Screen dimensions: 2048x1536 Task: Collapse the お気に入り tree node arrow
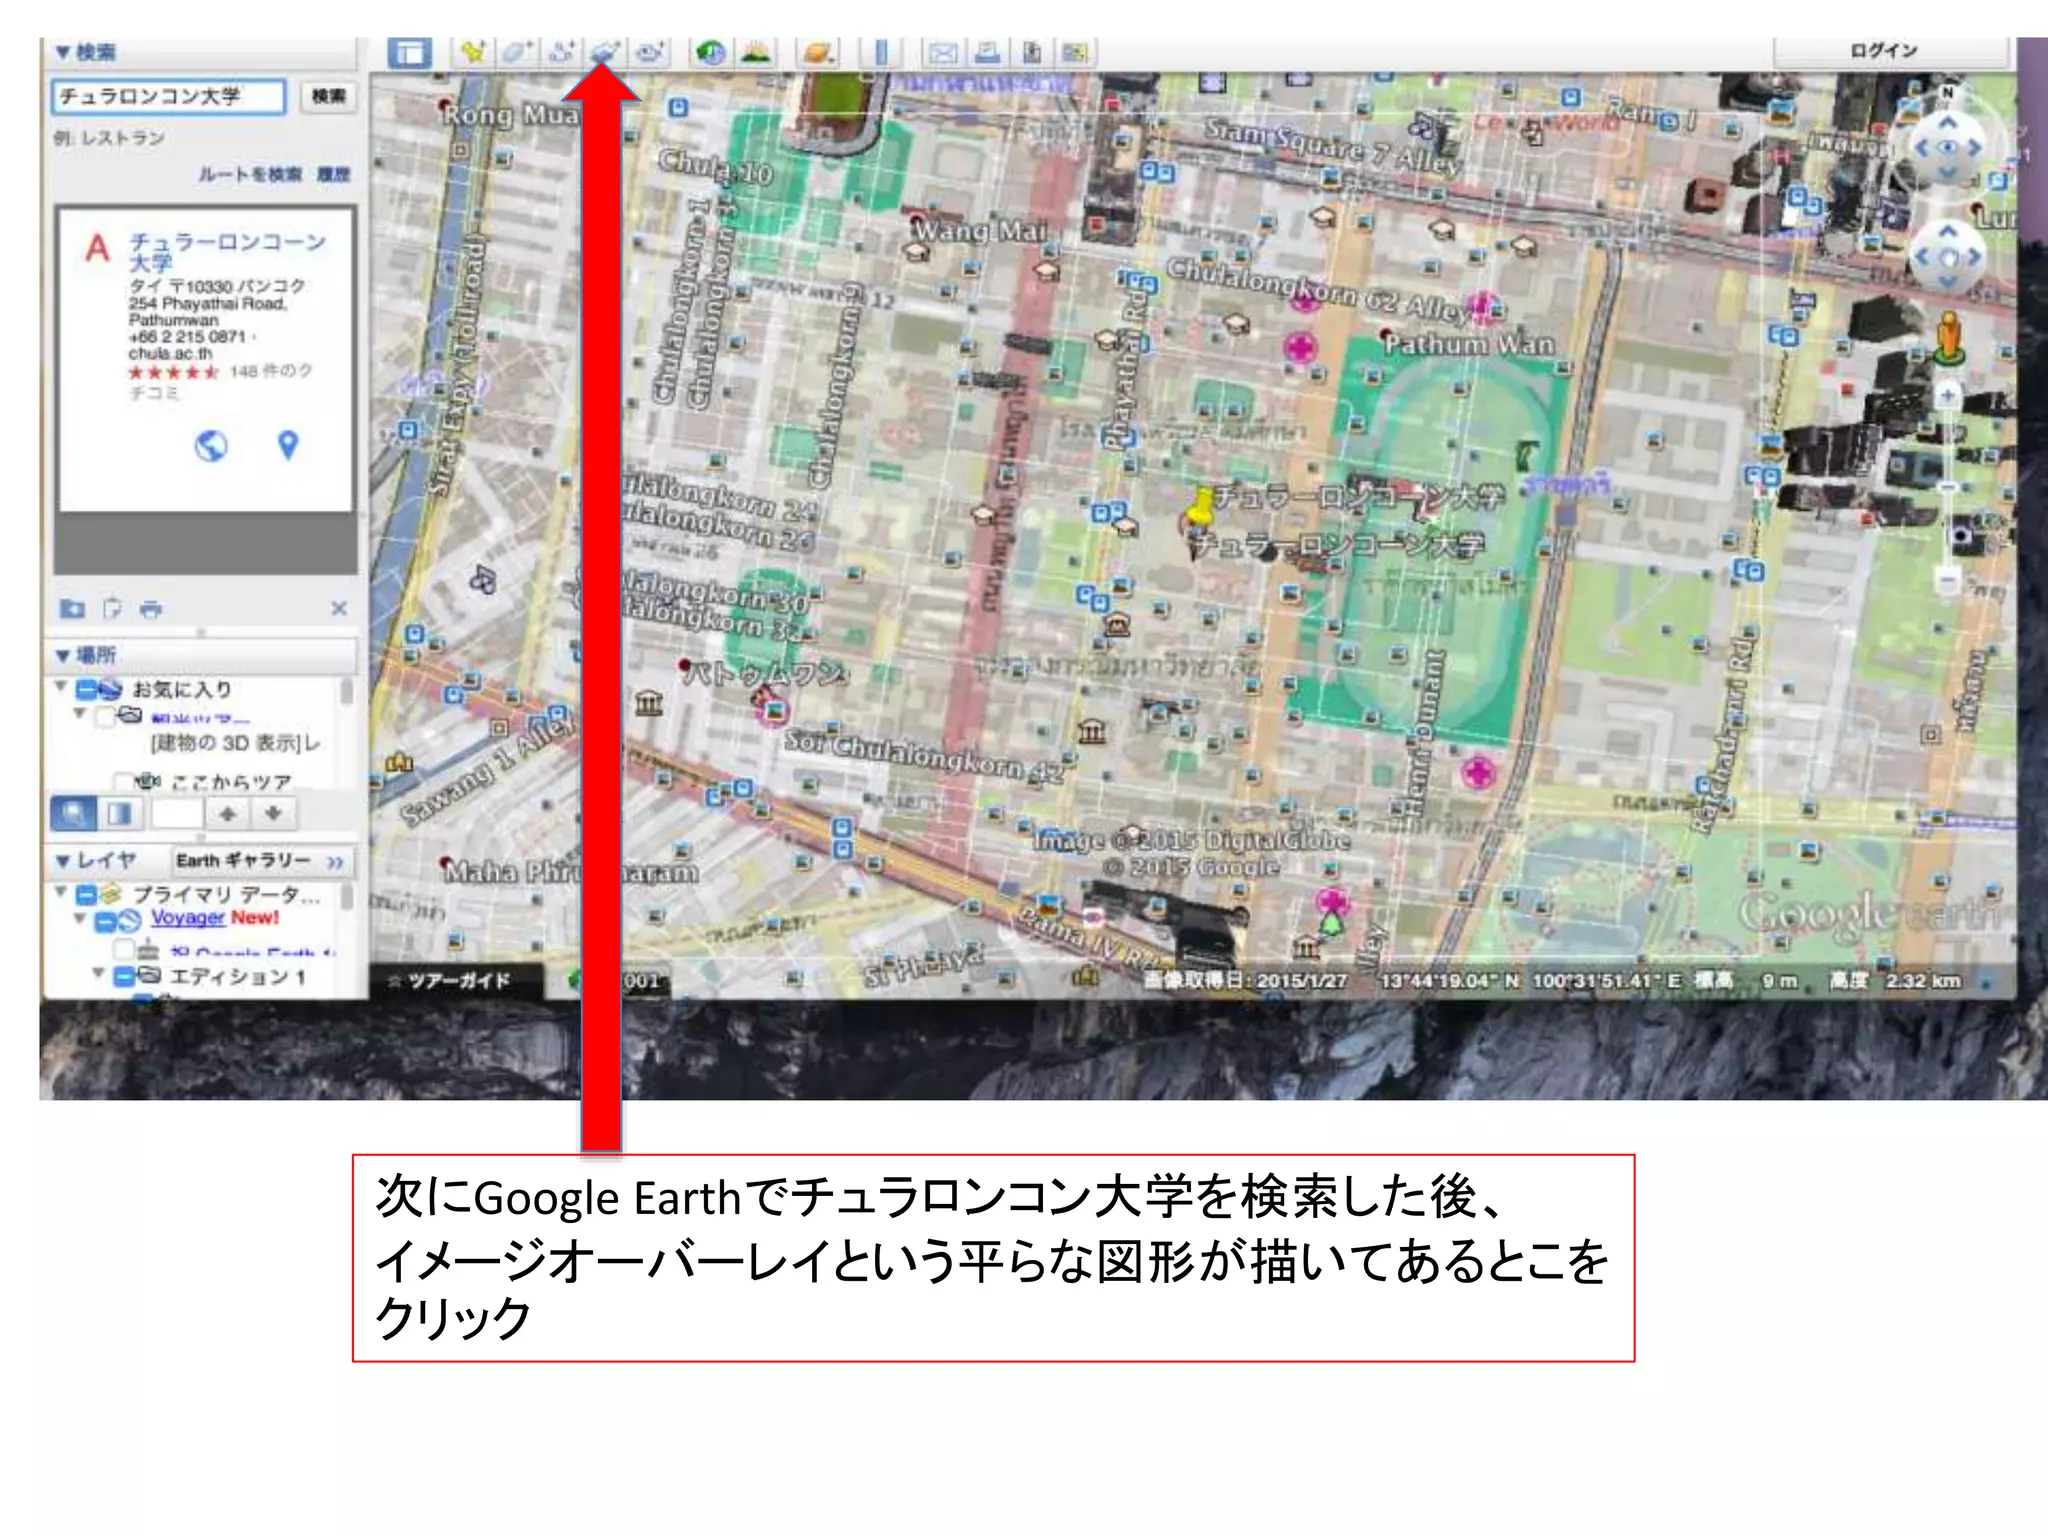60,687
